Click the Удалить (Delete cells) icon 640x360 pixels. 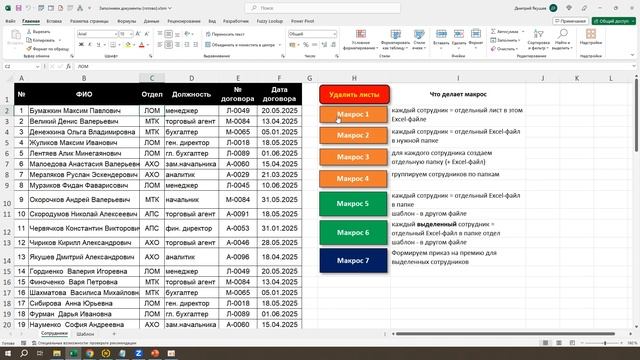pyautogui.click(x=459, y=34)
